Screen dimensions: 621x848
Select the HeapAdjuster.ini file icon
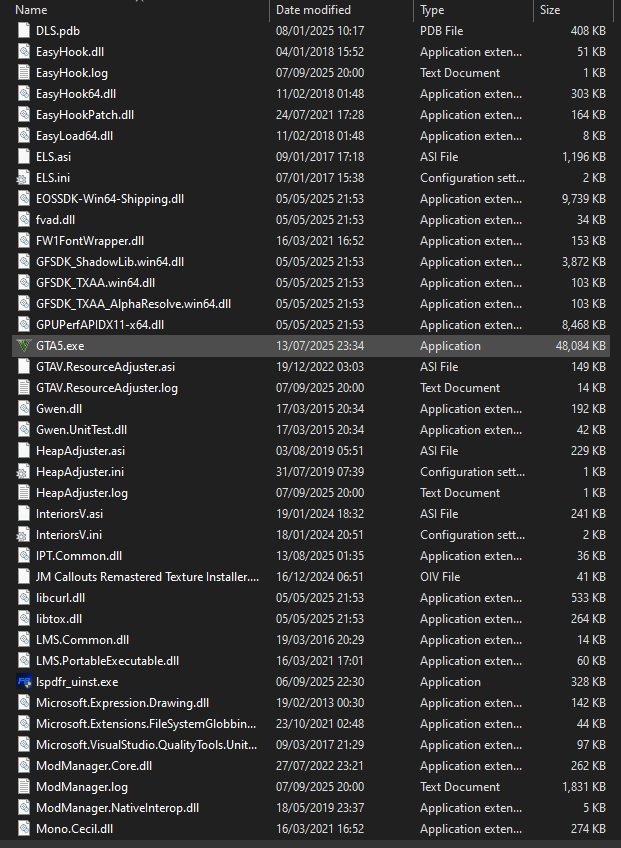point(24,472)
